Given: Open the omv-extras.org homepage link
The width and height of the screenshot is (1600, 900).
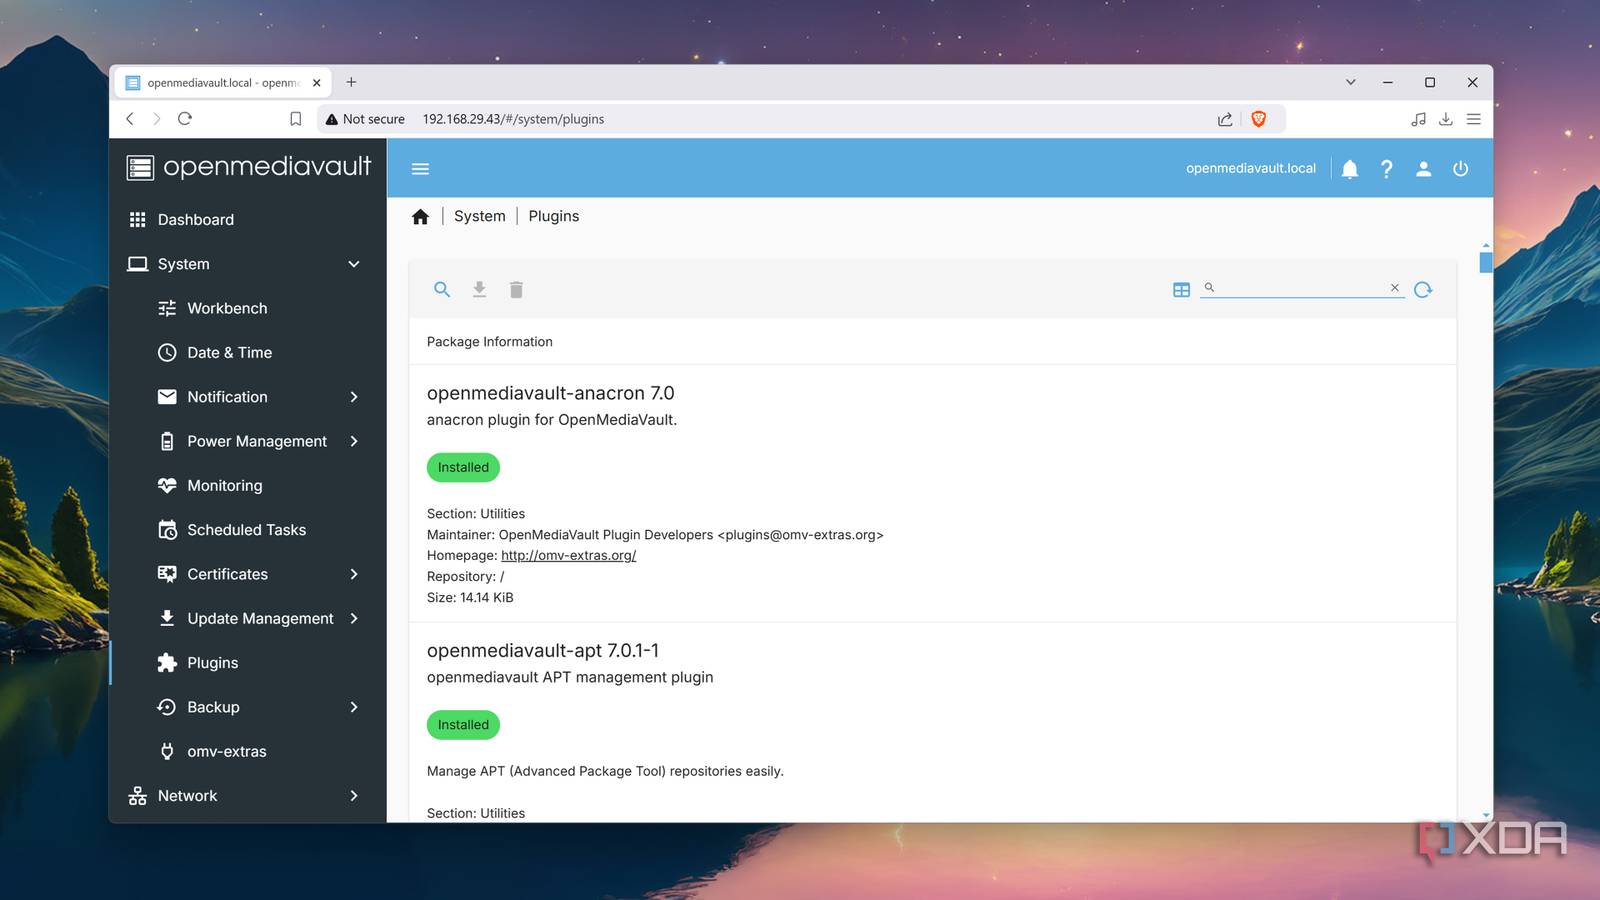Looking at the screenshot, I should 569,556.
